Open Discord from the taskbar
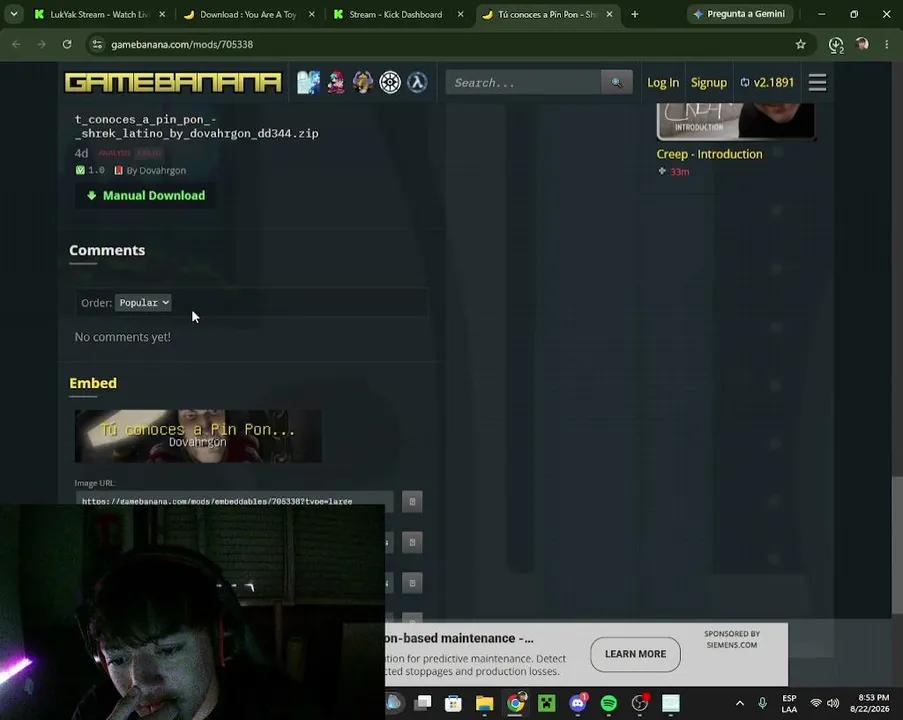The image size is (903, 720). click(x=578, y=703)
